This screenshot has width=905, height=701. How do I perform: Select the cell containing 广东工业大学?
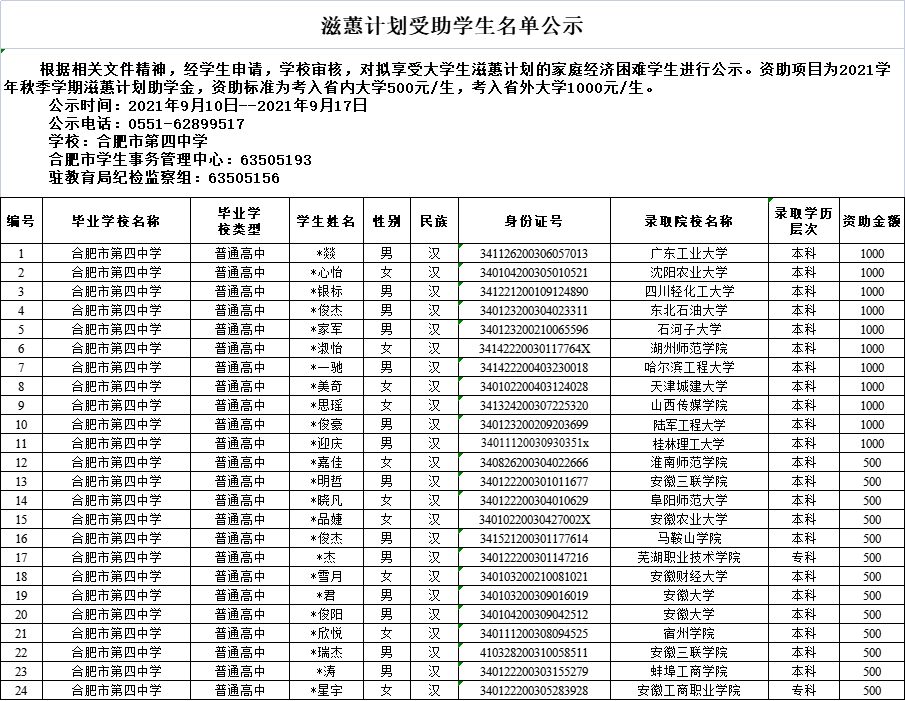[x=688, y=254]
